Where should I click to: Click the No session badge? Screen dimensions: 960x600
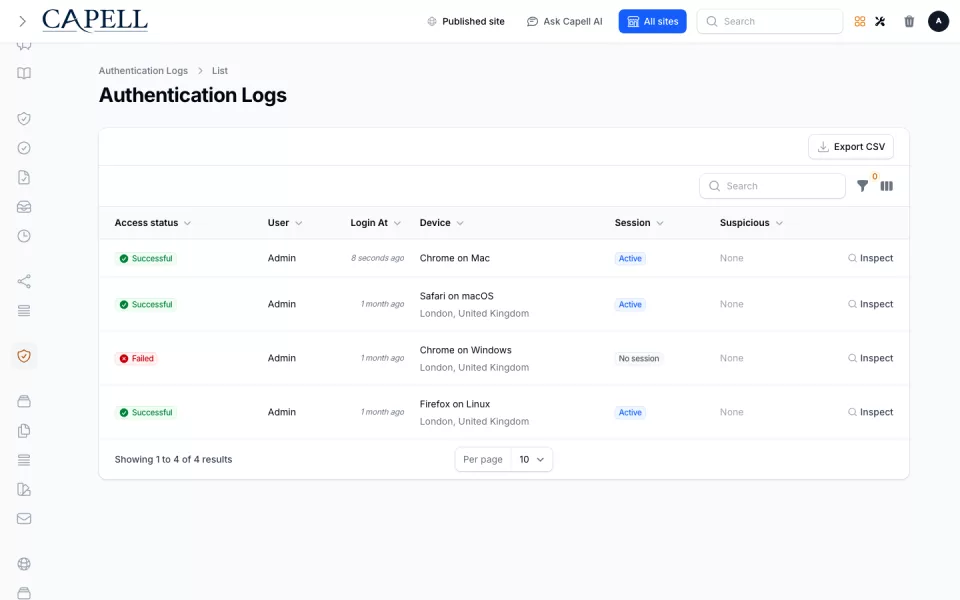tap(639, 359)
